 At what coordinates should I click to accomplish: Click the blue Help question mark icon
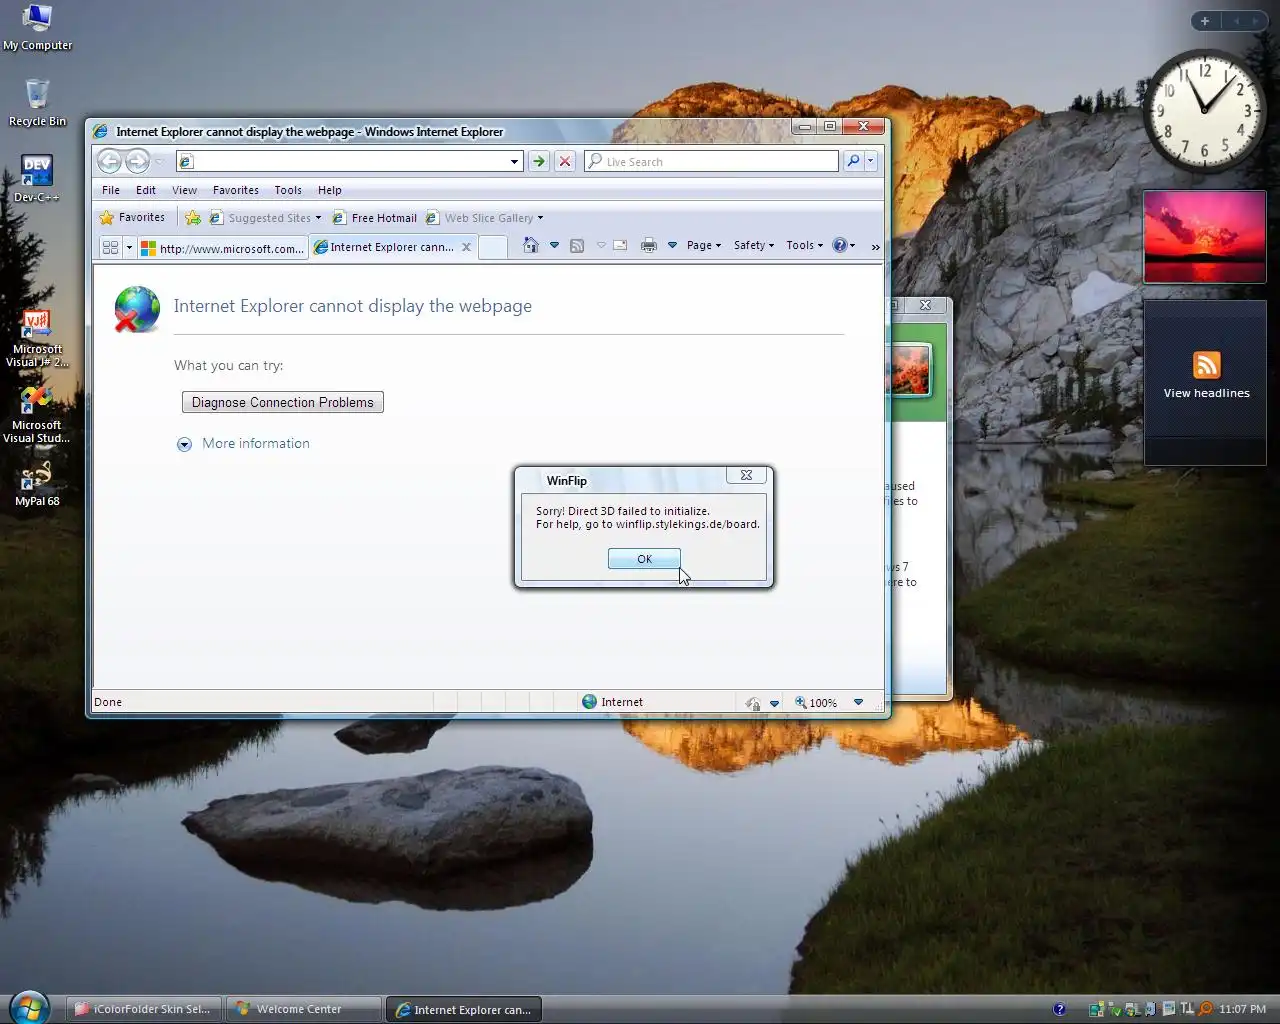tap(840, 245)
